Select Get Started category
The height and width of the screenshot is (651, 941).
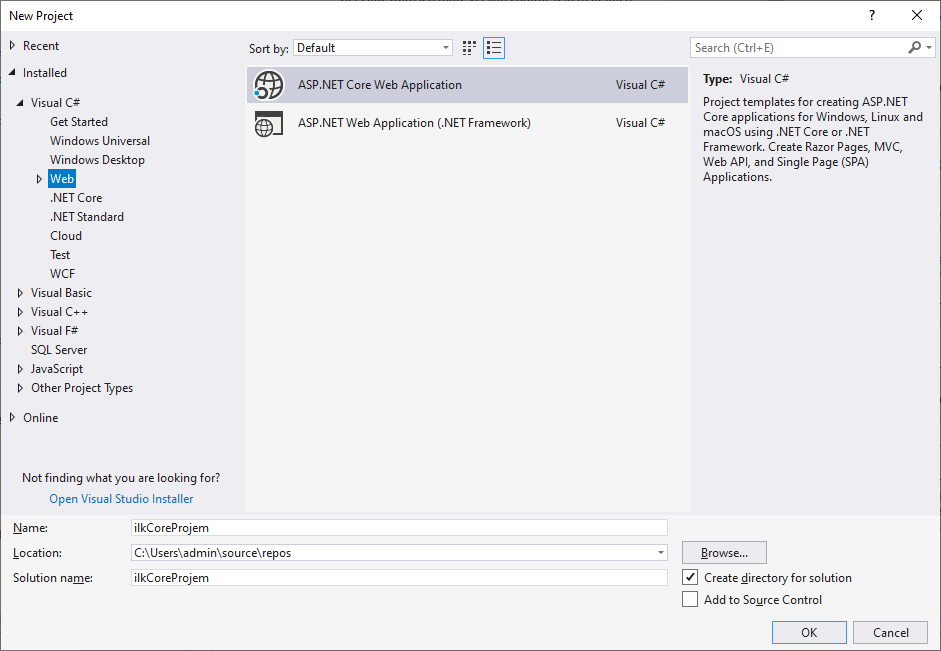(79, 122)
